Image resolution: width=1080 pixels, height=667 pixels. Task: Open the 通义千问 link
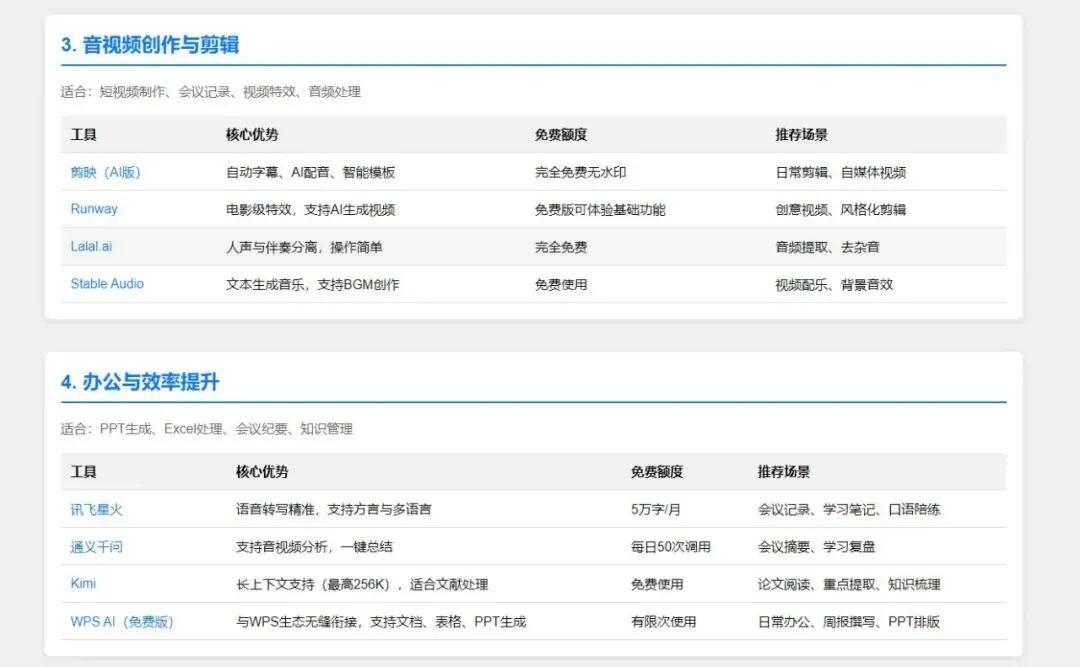[96, 546]
